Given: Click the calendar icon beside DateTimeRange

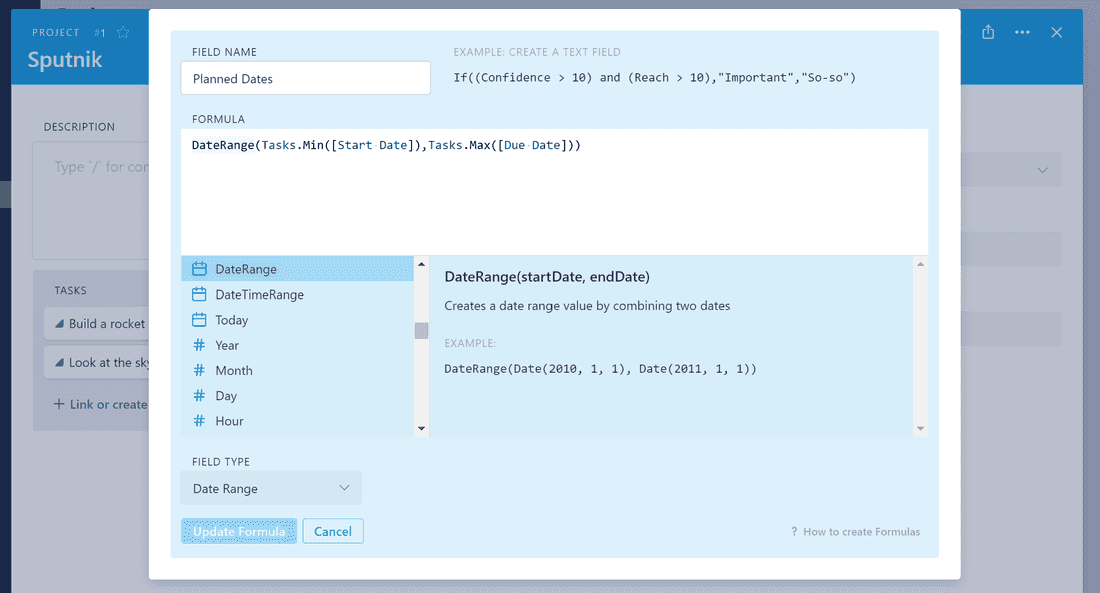Looking at the screenshot, I should pyautogui.click(x=199, y=295).
